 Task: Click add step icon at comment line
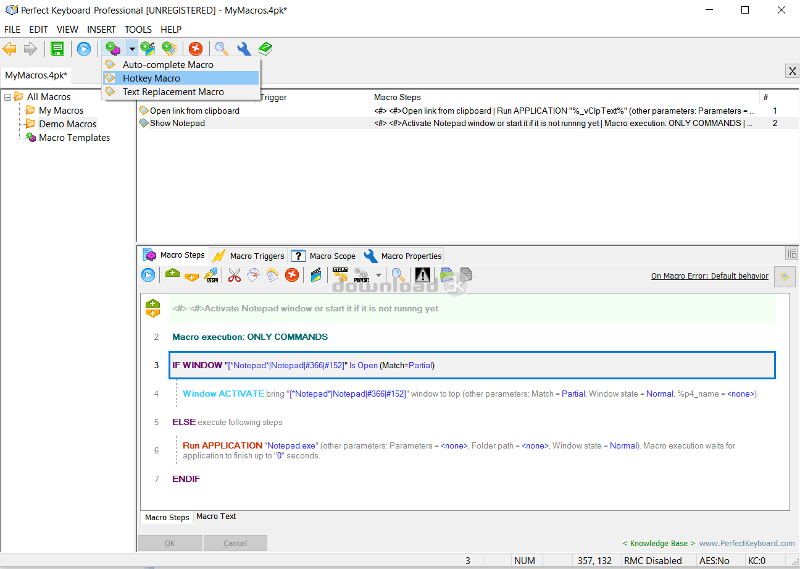point(153,309)
